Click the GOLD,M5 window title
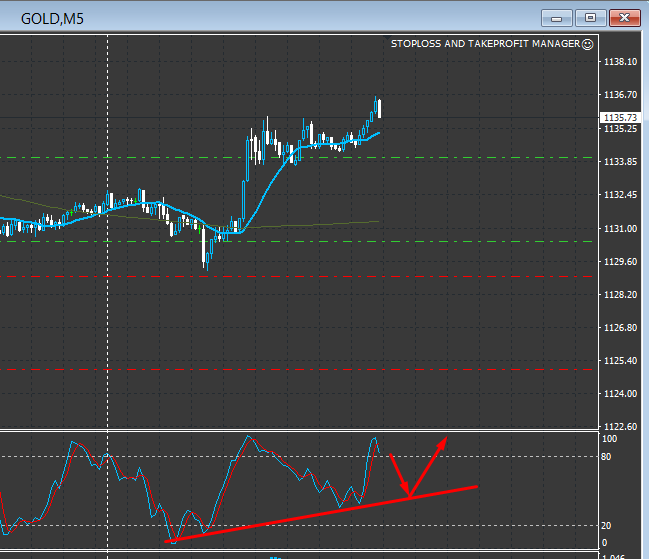This screenshot has width=649, height=559. pos(52,19)
